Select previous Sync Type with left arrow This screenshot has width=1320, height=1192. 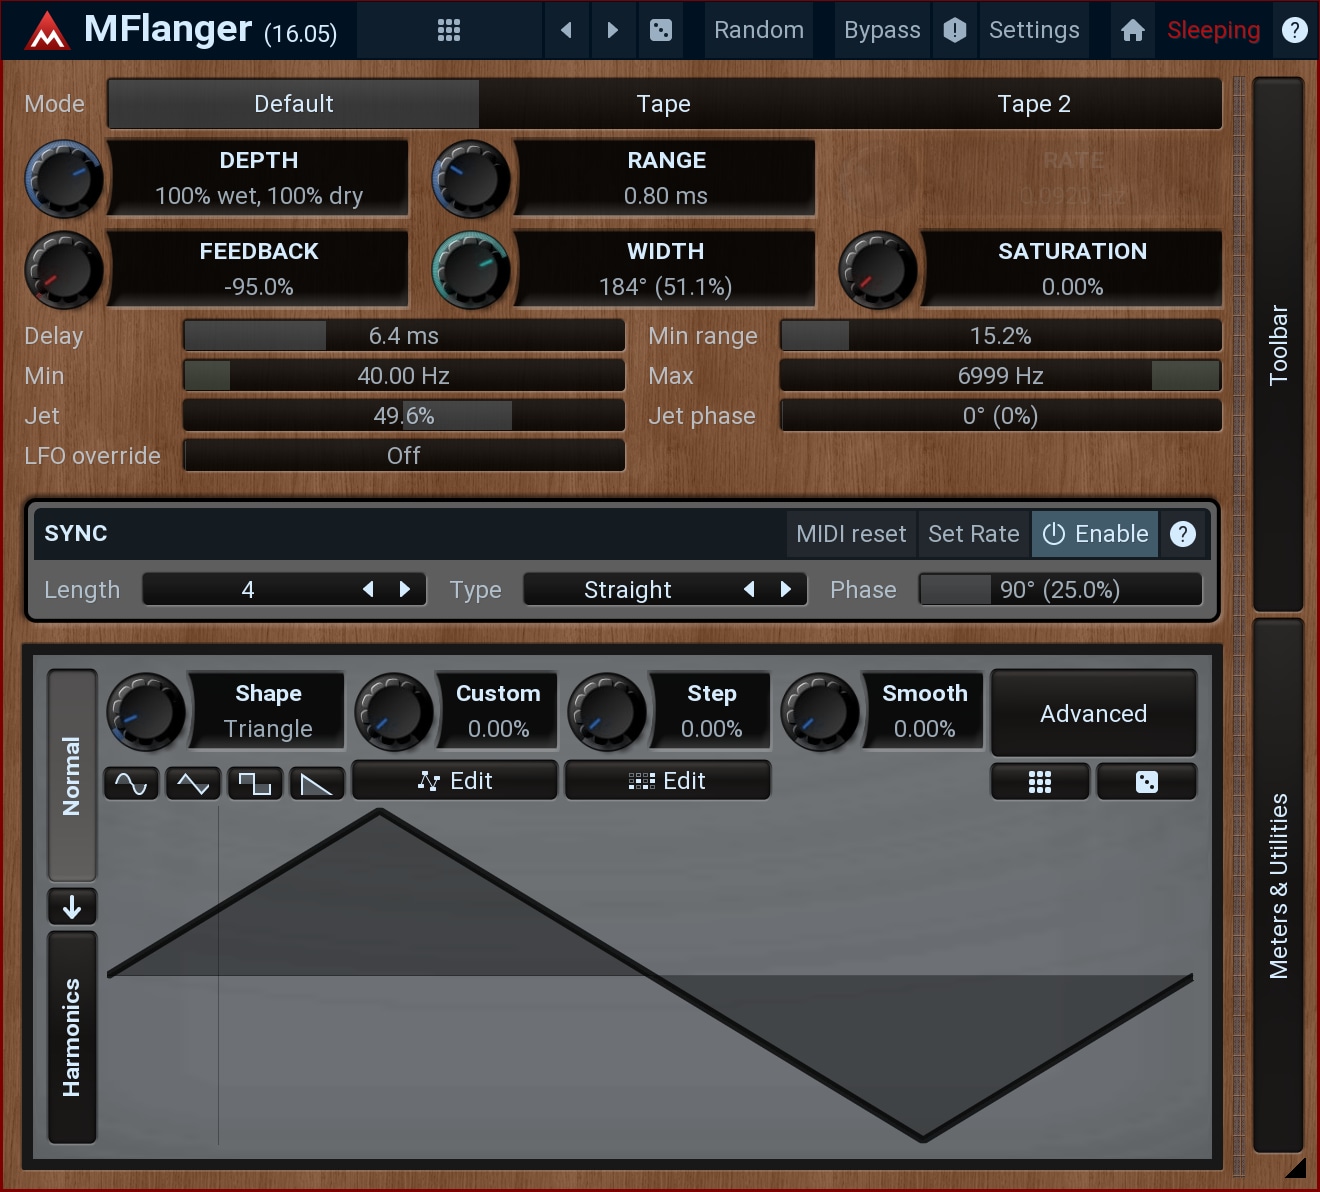(749, 589)
